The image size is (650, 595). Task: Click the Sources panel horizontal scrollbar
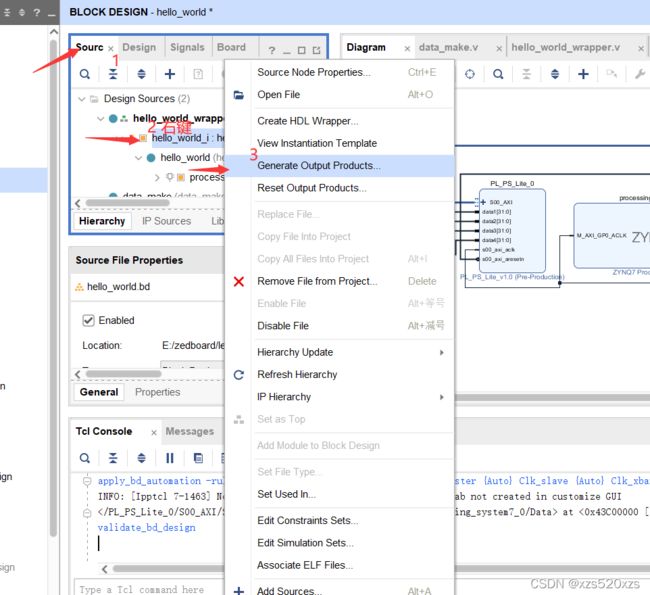[128, 203]
